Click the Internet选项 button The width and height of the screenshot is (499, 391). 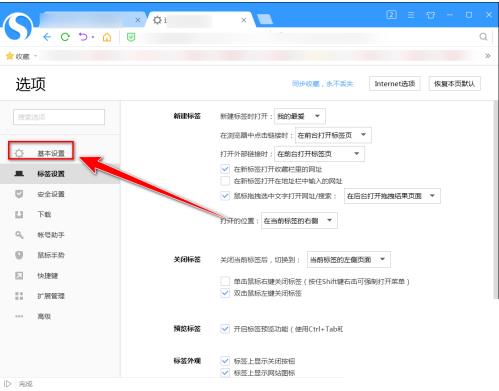coord(394,83)
